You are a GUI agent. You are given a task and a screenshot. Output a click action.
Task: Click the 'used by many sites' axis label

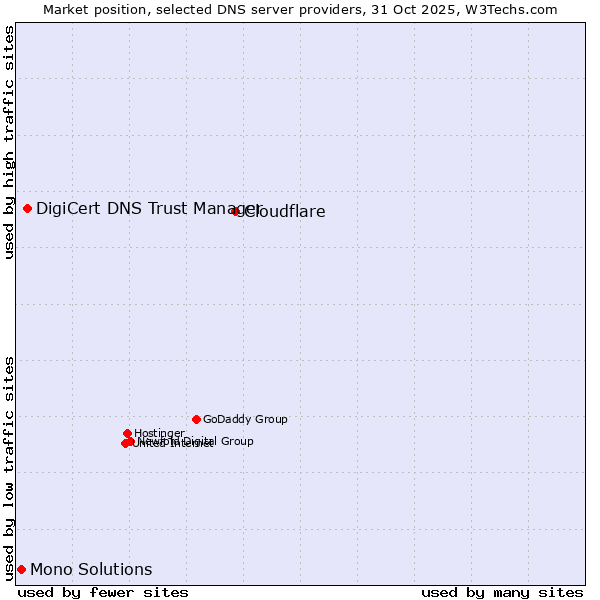[x=502, y=592]
